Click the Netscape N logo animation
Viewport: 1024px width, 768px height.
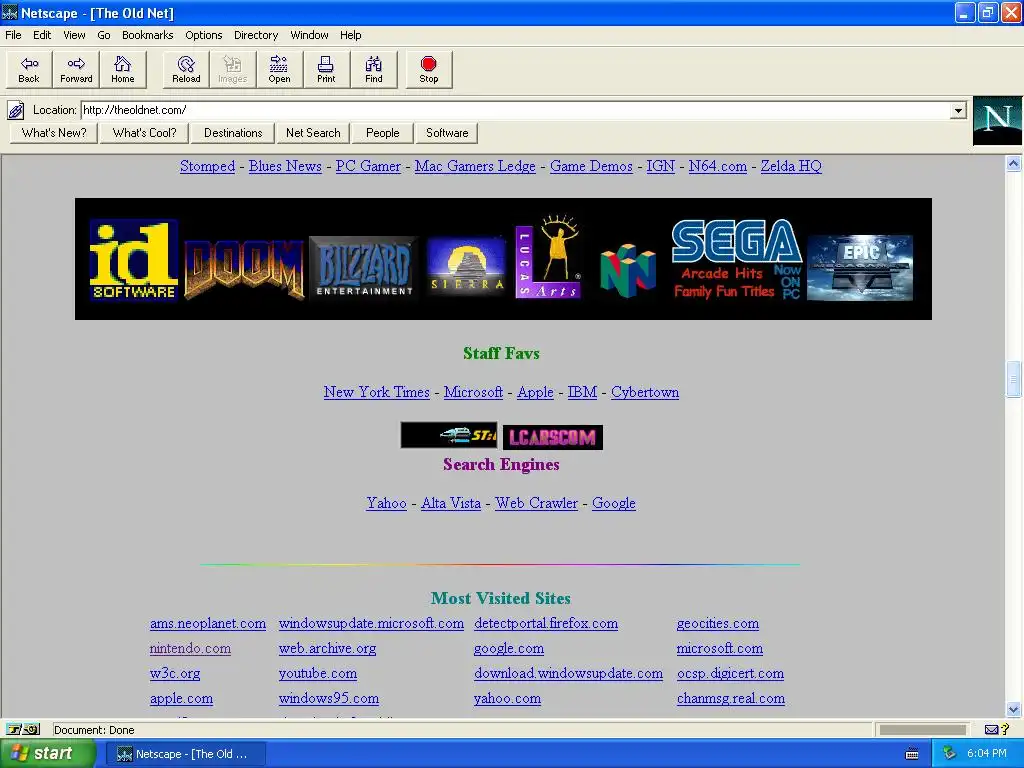[997, 120]
